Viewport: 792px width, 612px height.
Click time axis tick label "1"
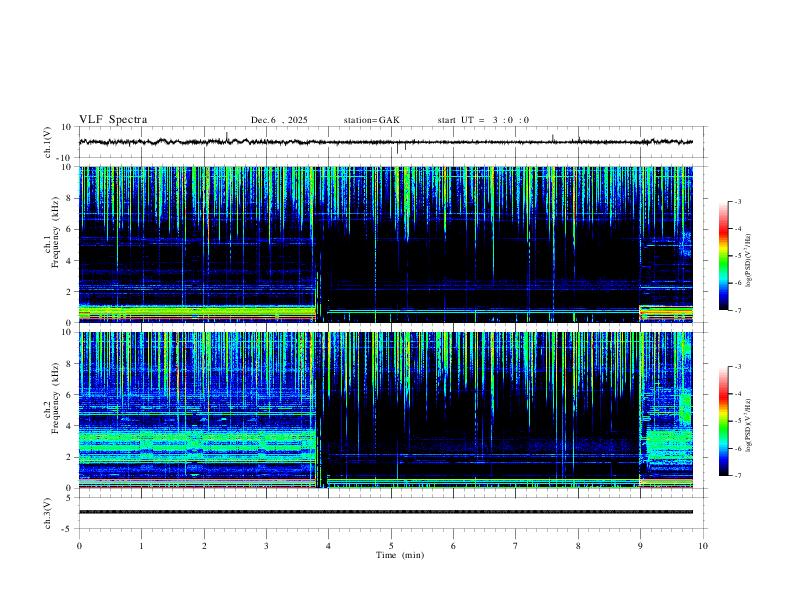pos(141,546)
